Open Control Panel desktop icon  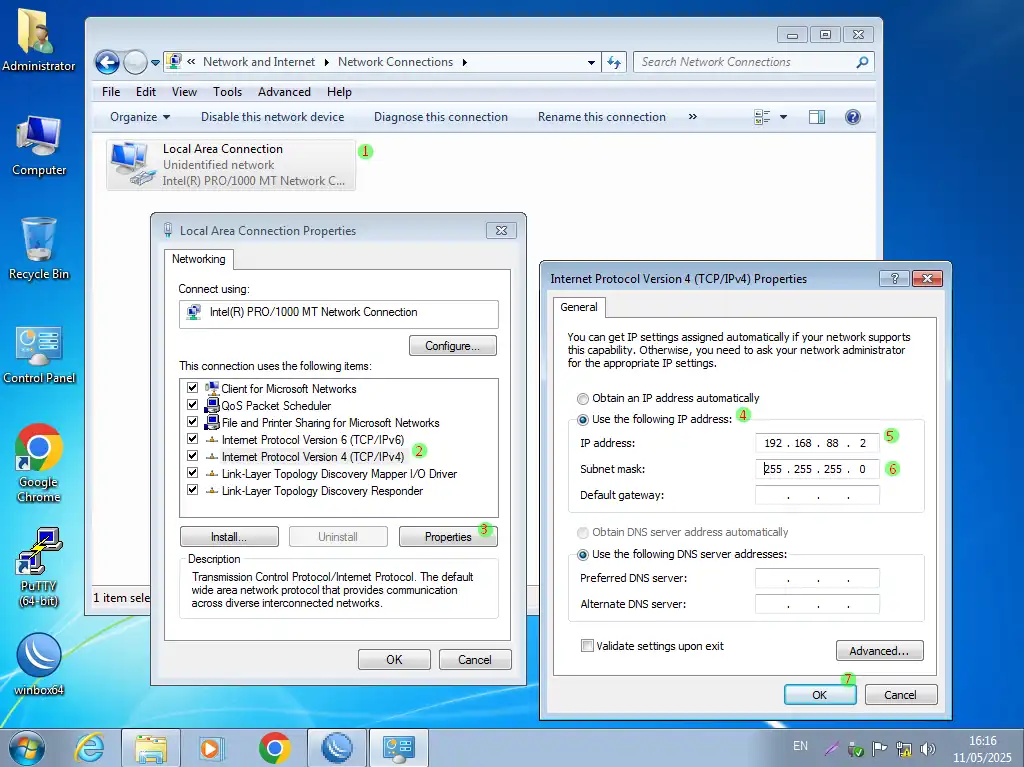pyautogui.click(x=39, y=346)
